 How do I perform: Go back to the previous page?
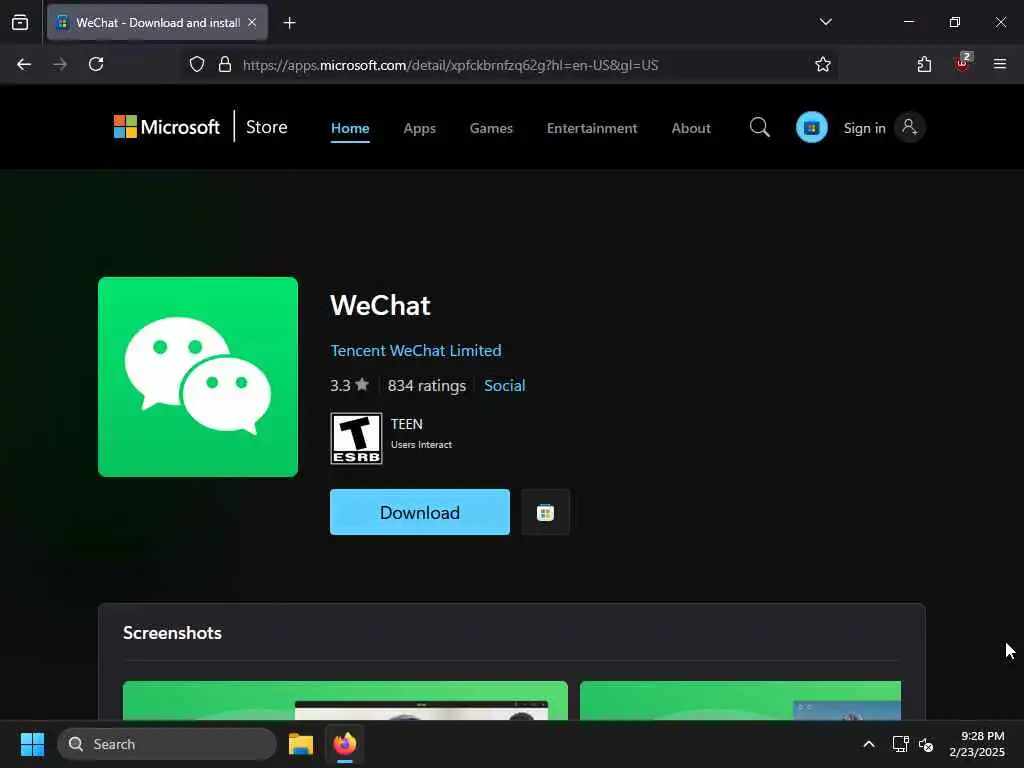click(x=24, y=64)
